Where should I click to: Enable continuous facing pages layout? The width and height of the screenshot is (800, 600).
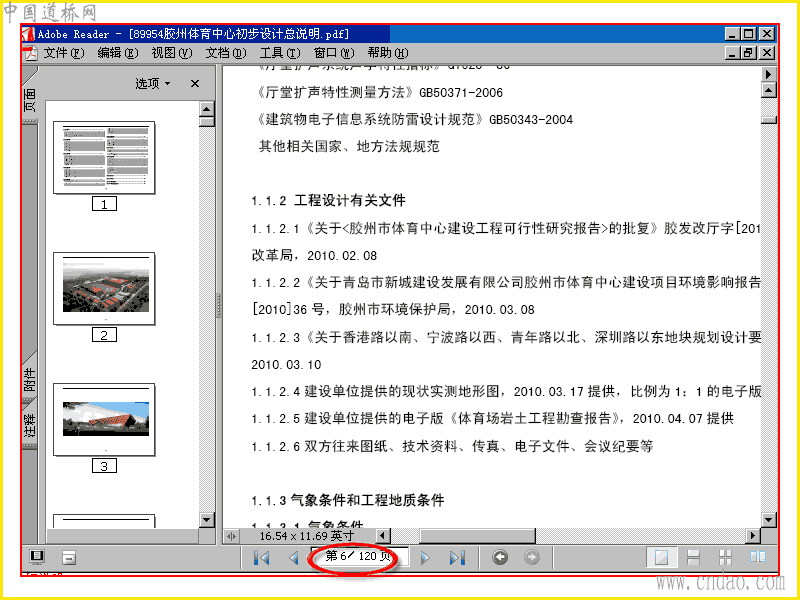(725, 557)
